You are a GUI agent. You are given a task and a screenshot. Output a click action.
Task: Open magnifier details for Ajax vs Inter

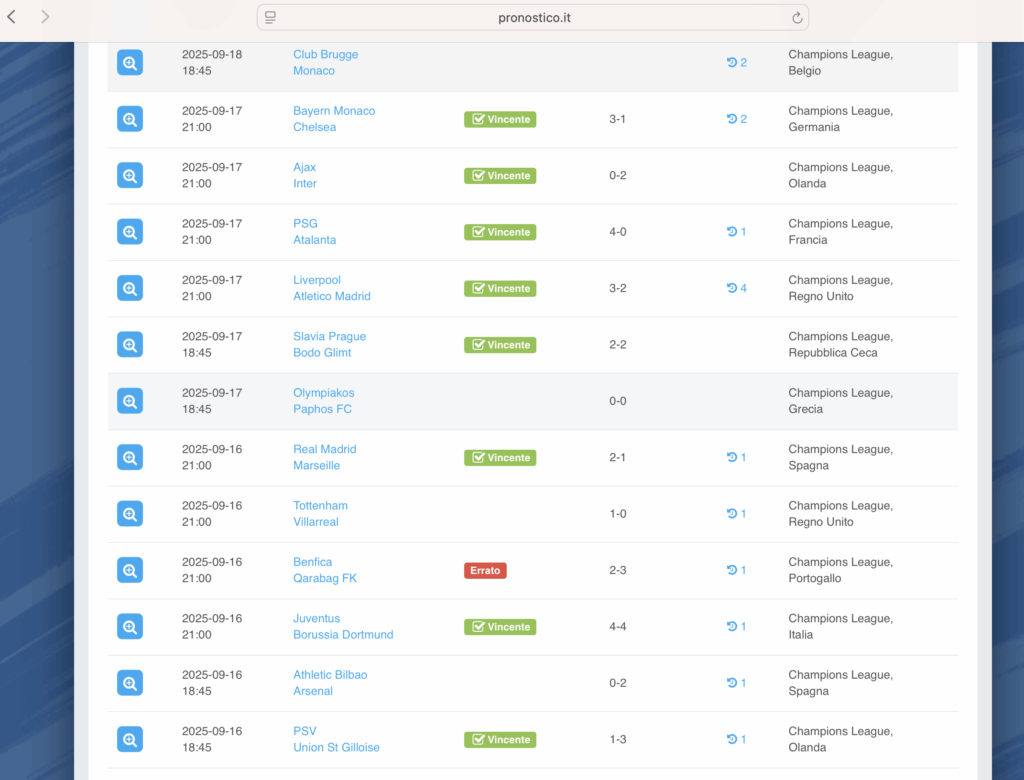(130, 175)
